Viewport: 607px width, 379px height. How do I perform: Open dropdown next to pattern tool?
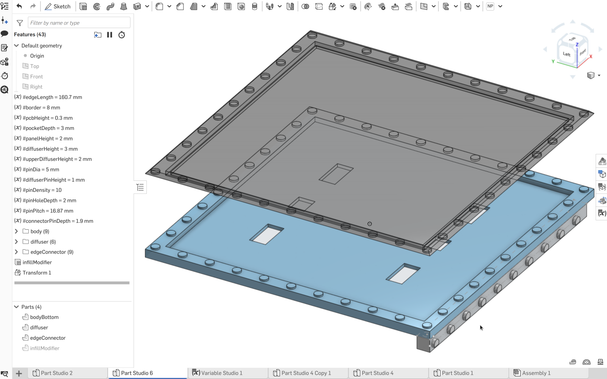[x=279, y=6]
